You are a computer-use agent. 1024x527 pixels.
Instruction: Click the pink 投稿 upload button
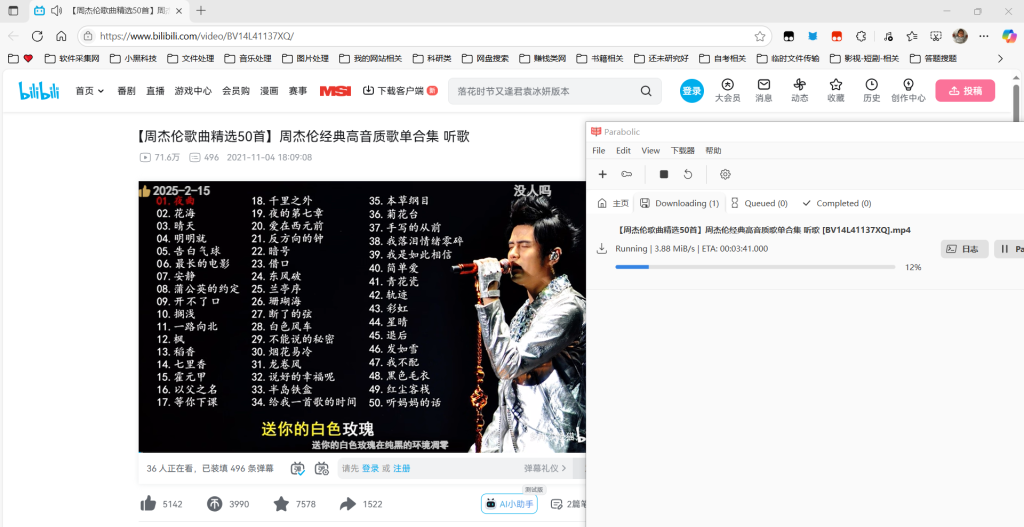(x=965, y=91)
